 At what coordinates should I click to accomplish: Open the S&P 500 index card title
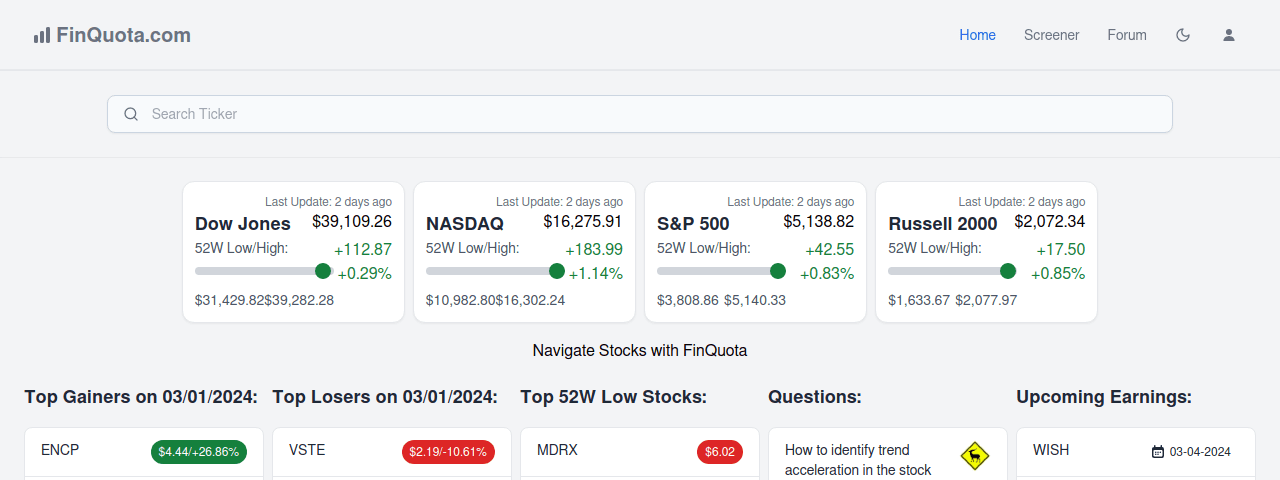(x=693, y=224)
